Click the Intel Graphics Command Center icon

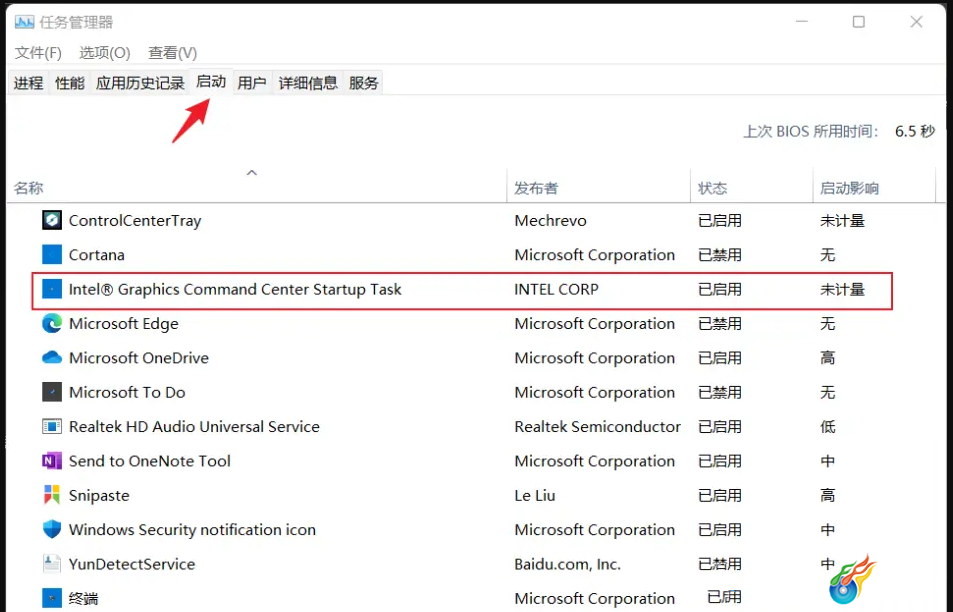[x=52, y=289]
